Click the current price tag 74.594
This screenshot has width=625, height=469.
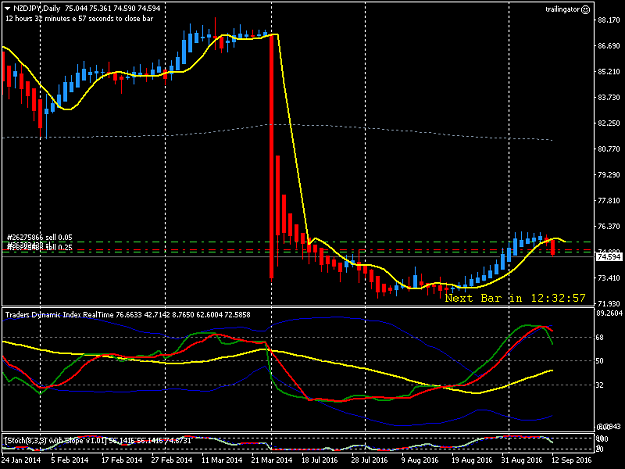tap(609, 257)
